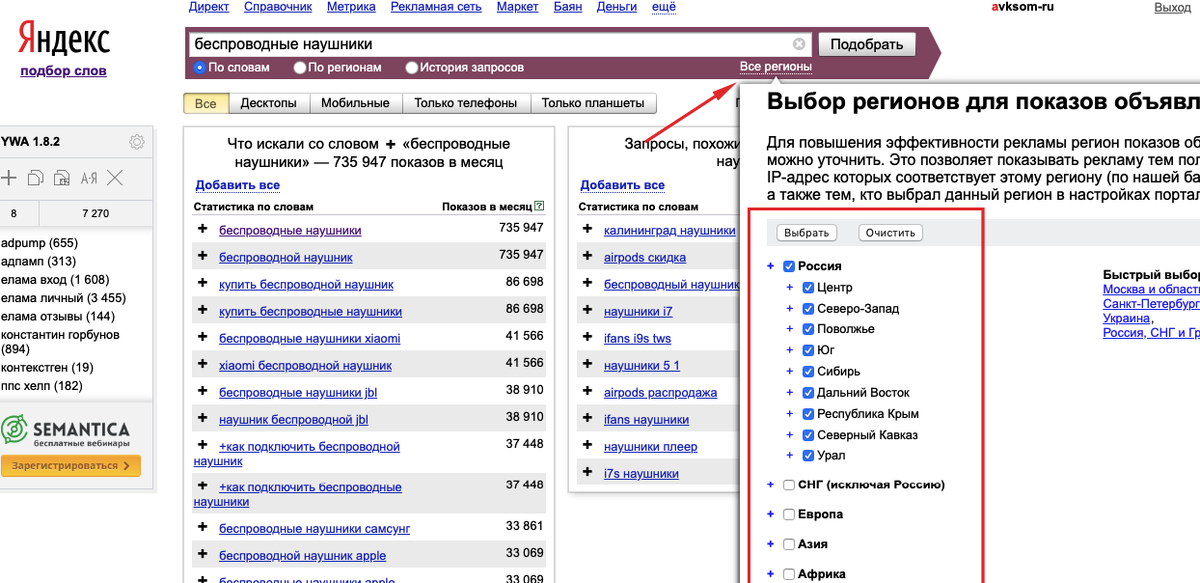Viewport: 1200px width, 583px height.
Task: Add 'наушники 5 1' with plus icon
Action: point(588,365)
